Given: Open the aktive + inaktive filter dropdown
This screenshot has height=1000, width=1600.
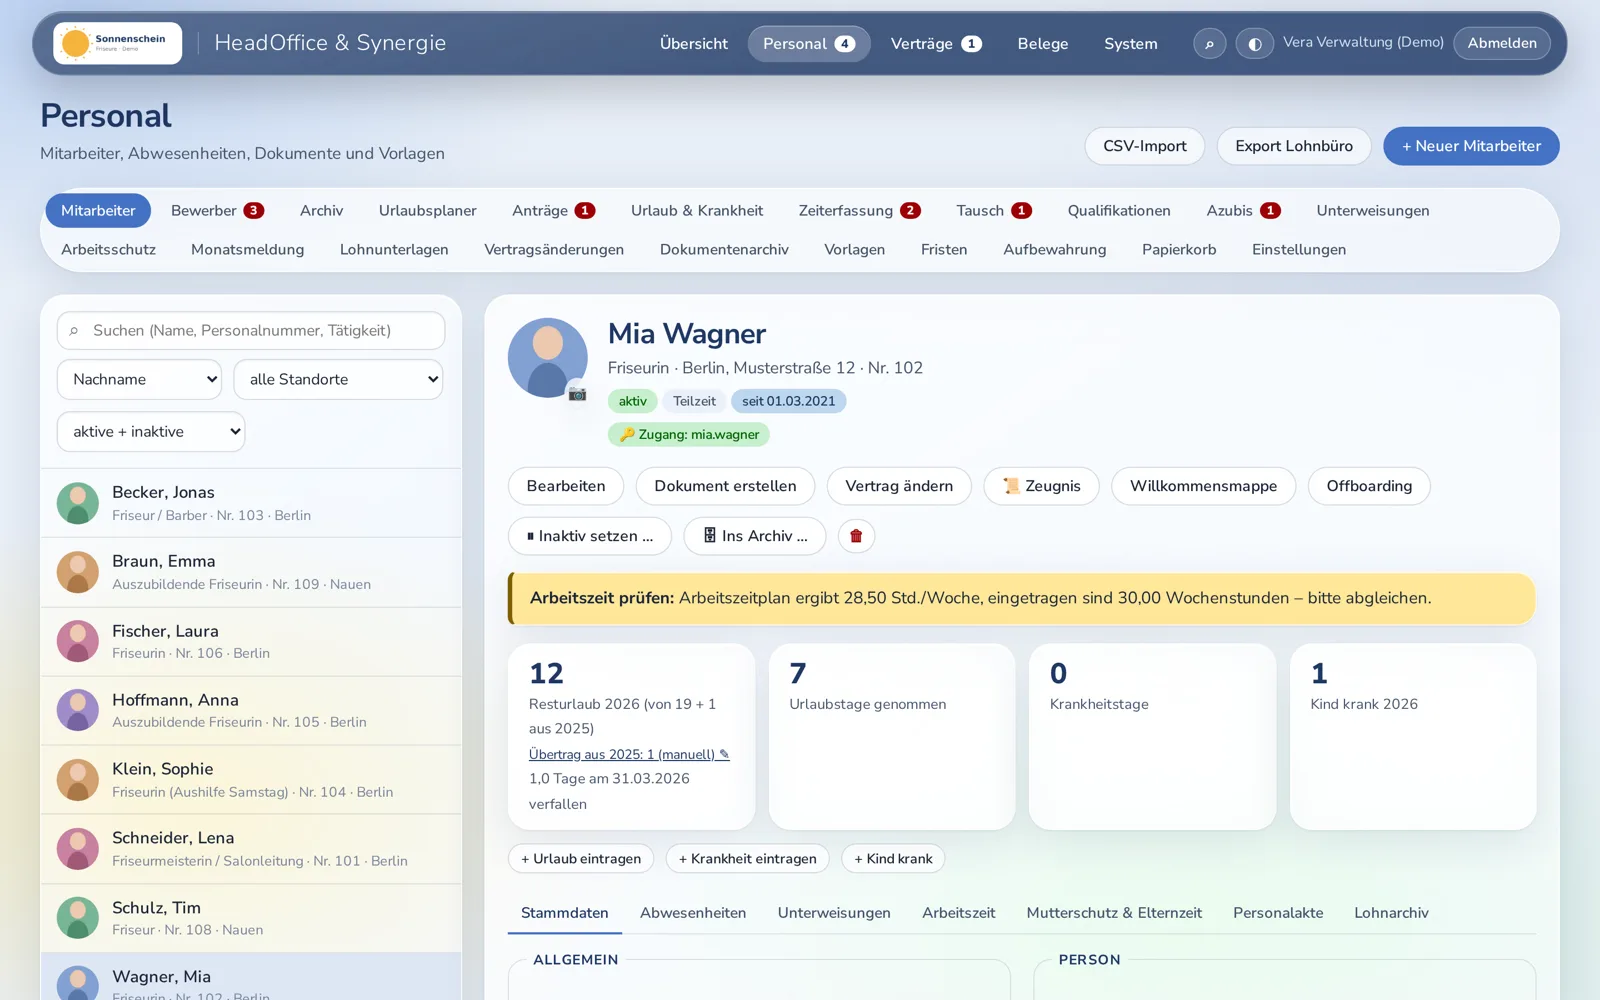Looking at the screenshot, I should coord(151,432).
